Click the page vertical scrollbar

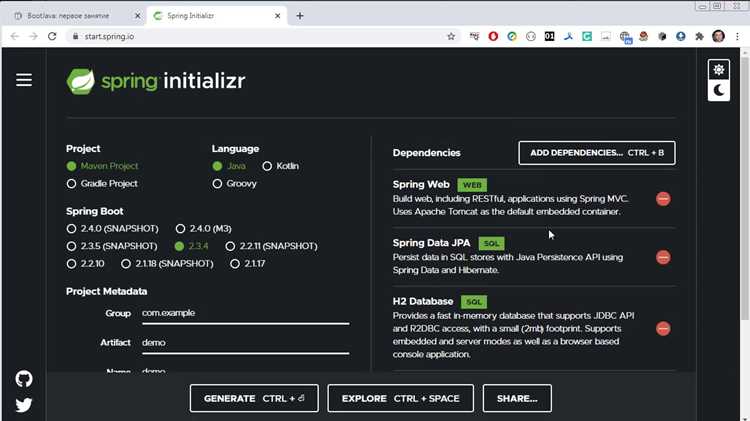pos(745,187)
